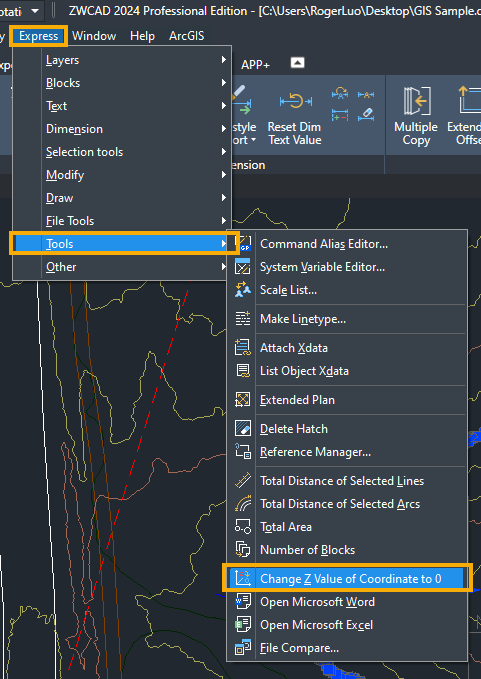Viewport: 481px width, 679px height.
Task: Choose Attach Xdata entry
Action: pyautogui.click(x=347, y=348)
